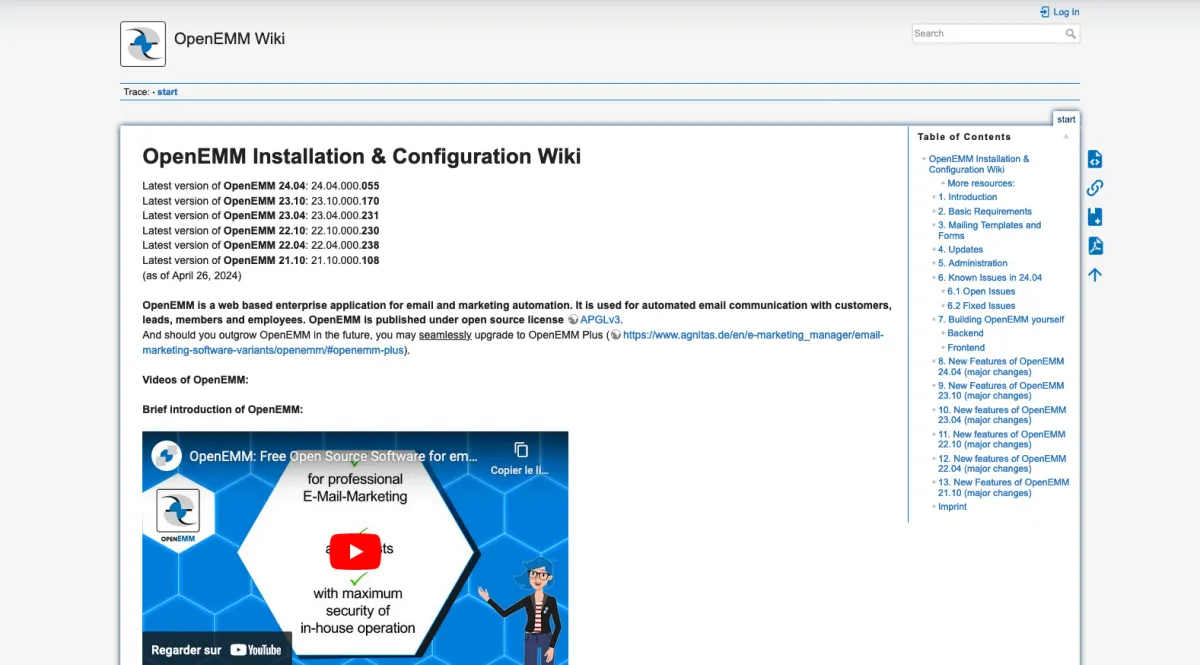Jump to '4. Updates' in contents
The width and height of the screenshot is (1200, 665).
coord(960,250)
